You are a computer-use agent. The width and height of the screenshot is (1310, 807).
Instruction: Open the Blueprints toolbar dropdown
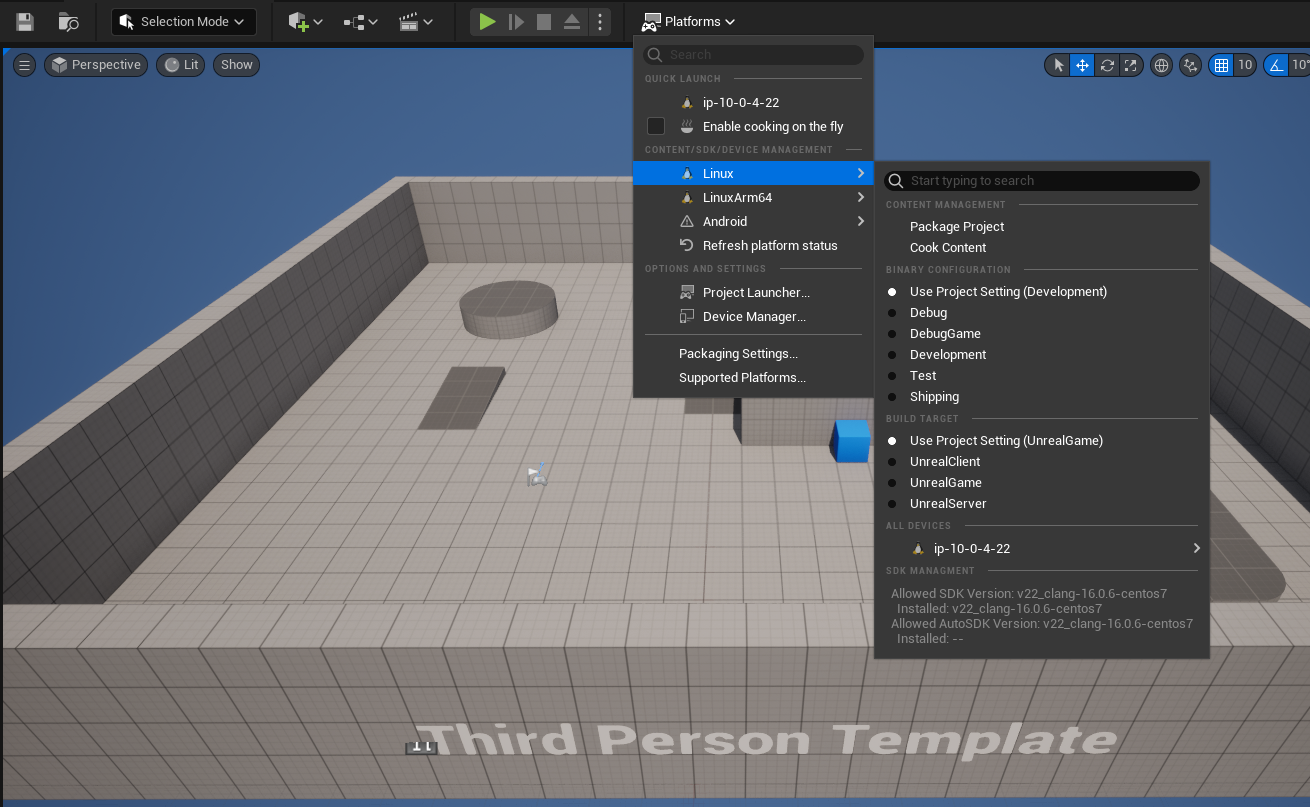360,22
